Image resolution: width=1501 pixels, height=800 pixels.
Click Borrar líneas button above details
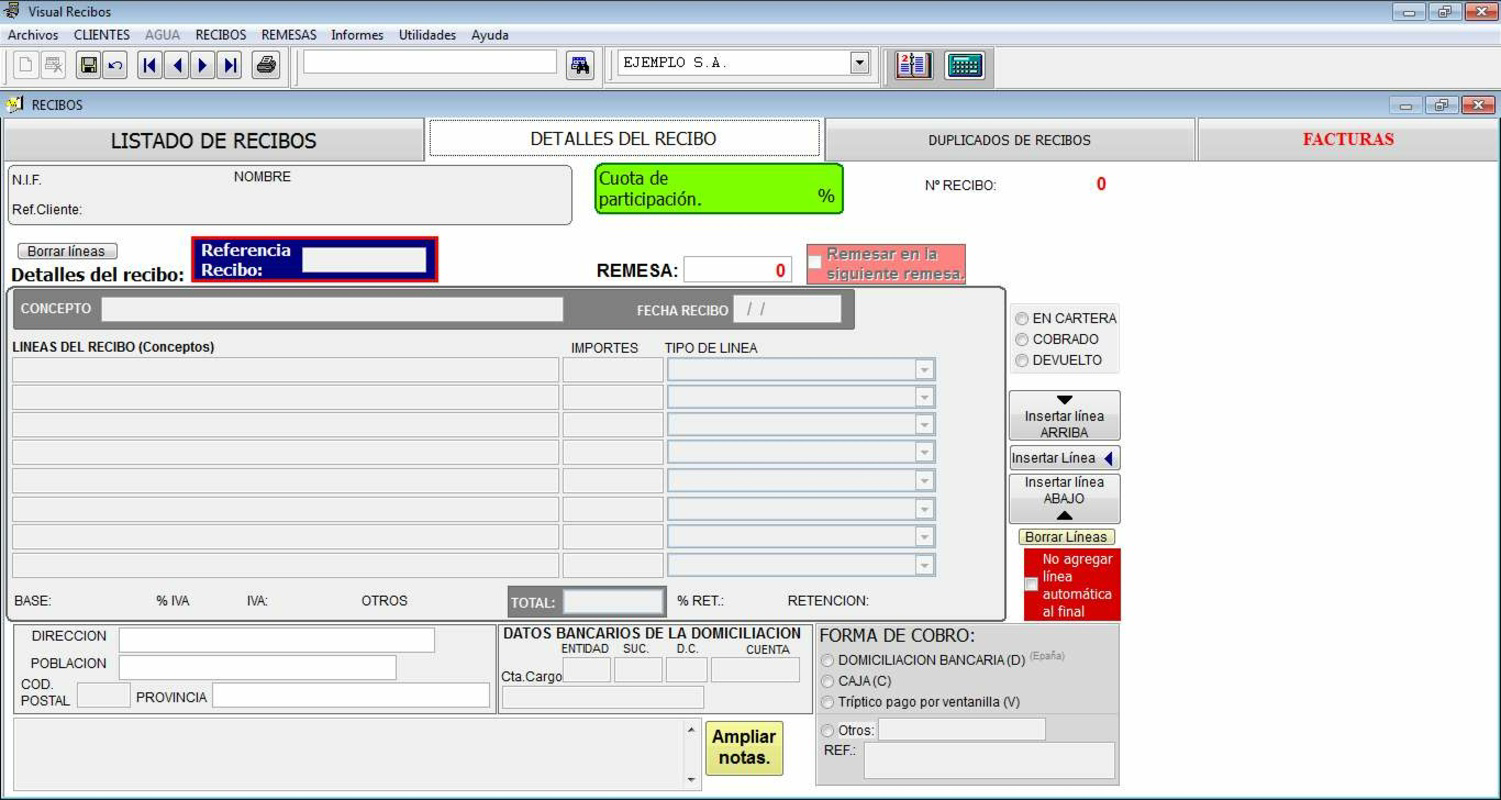pos(67,252)
